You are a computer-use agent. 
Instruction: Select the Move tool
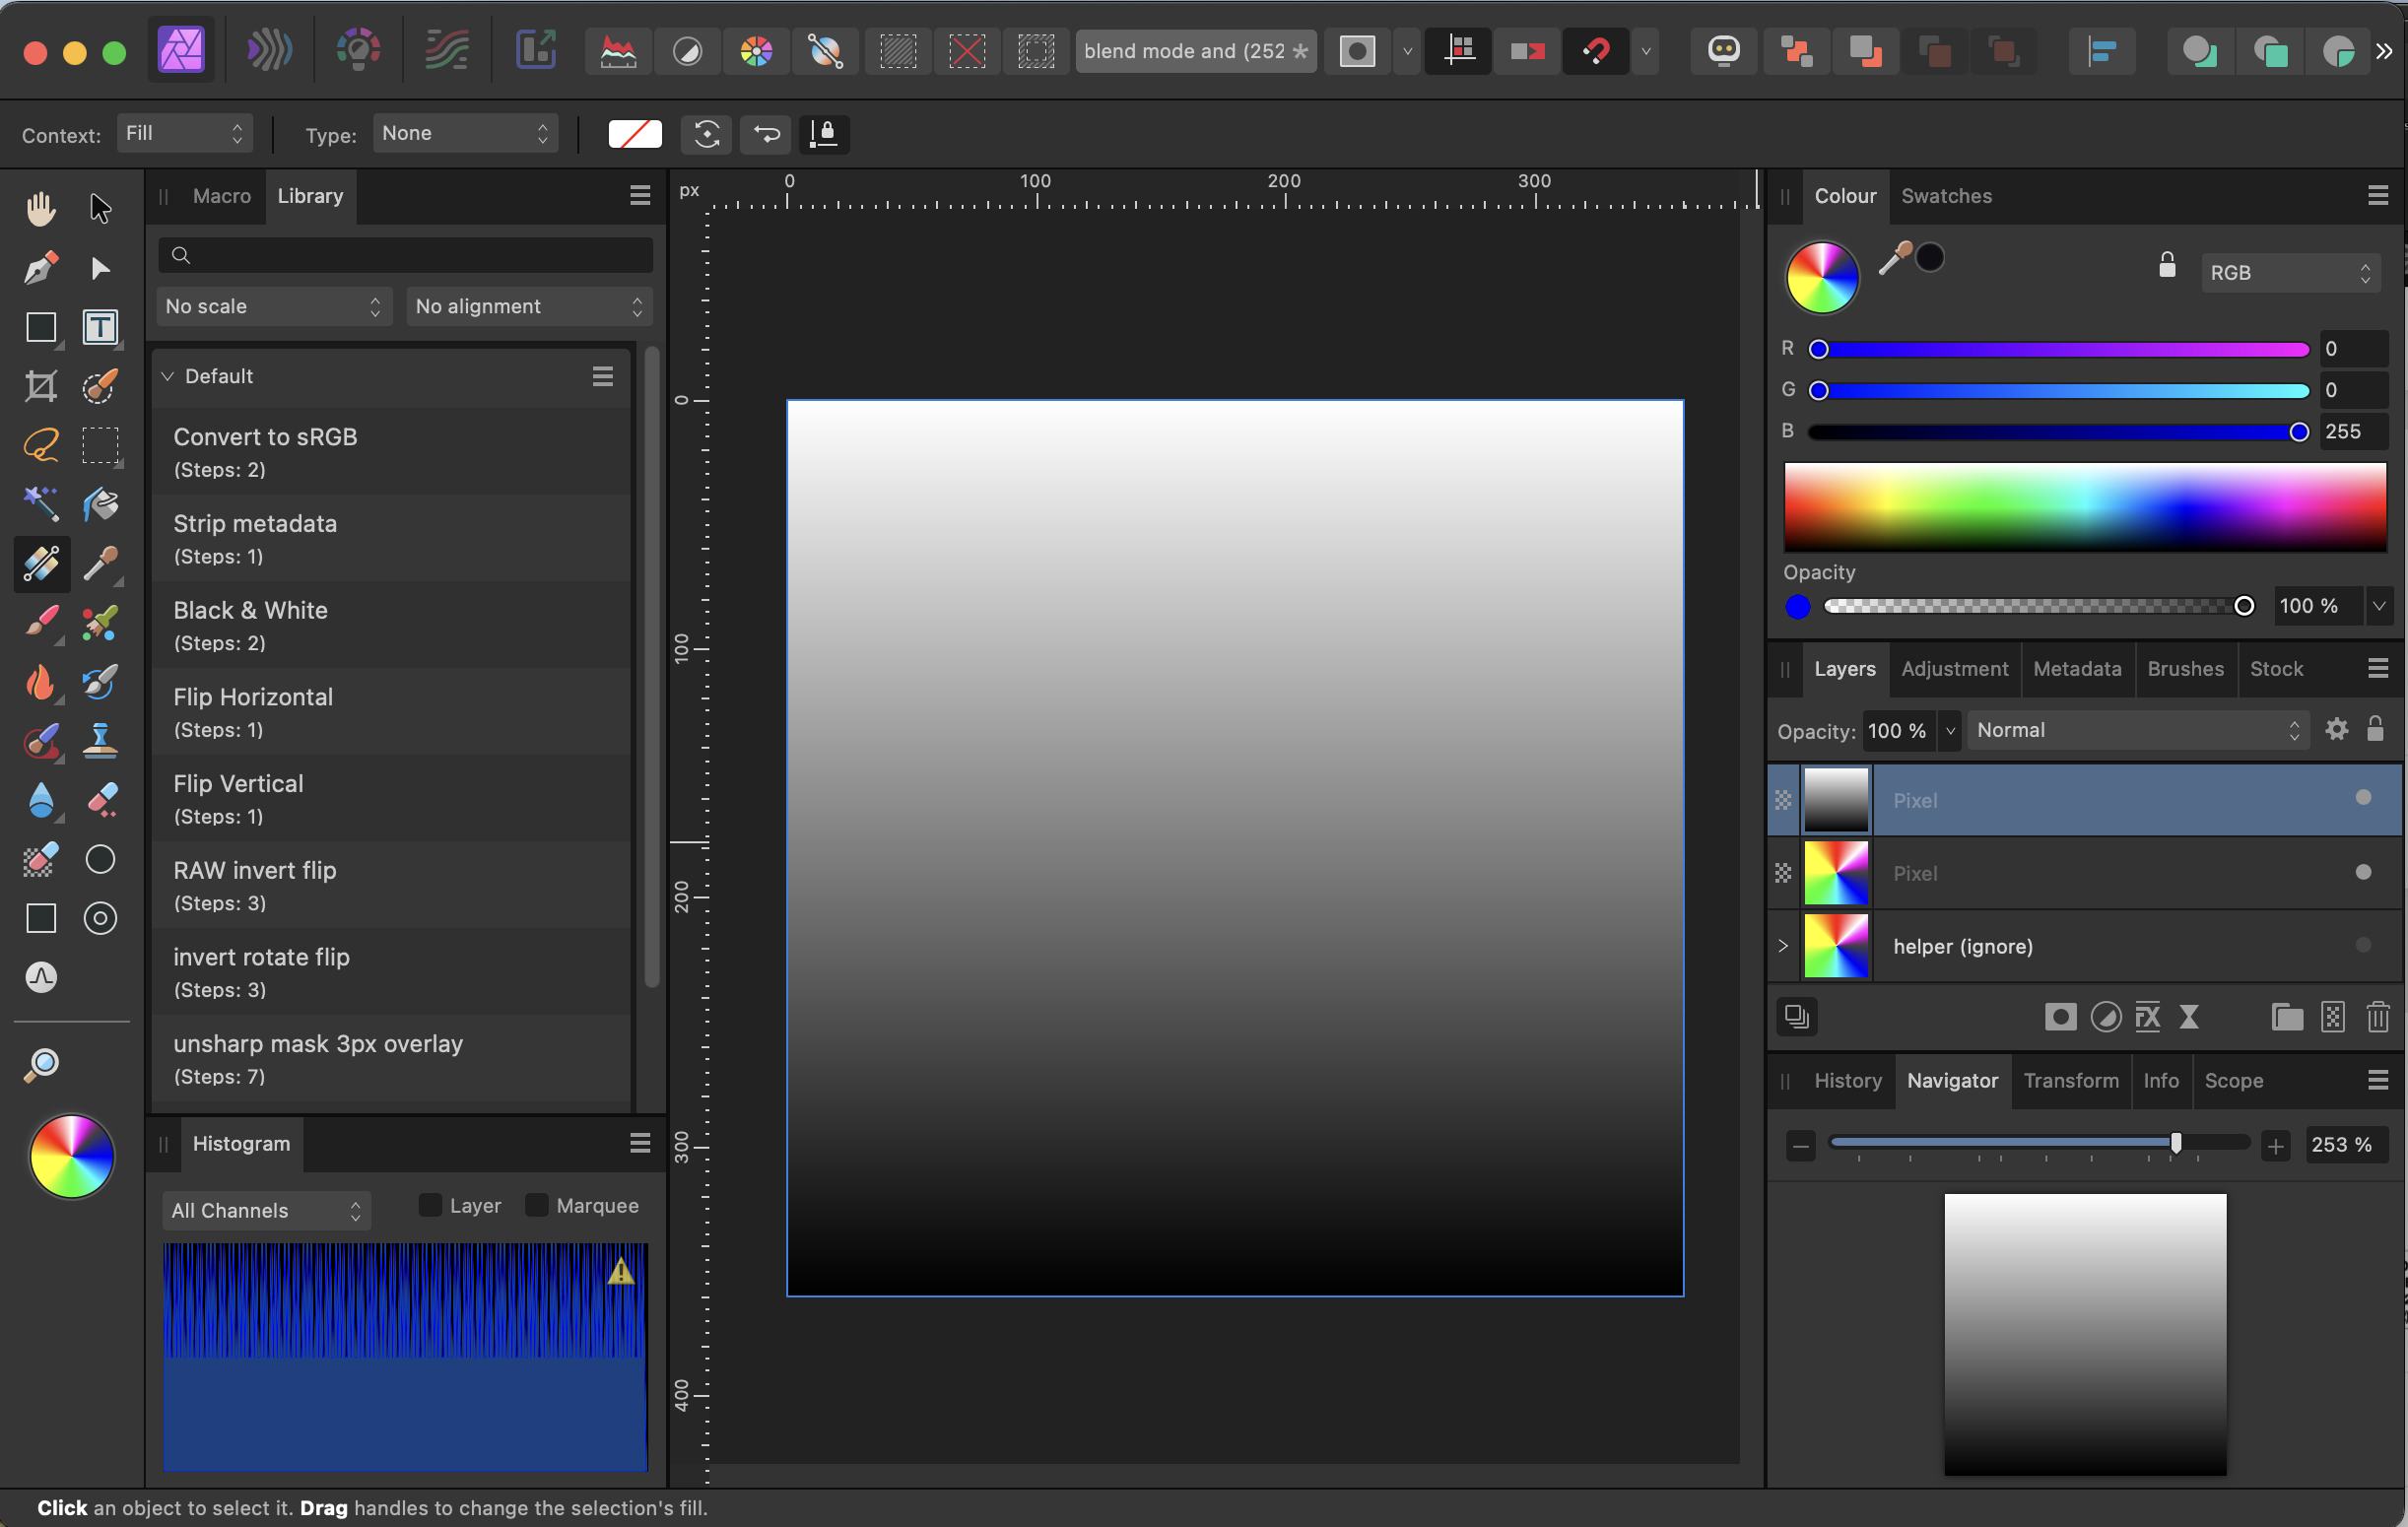[99, 207]
